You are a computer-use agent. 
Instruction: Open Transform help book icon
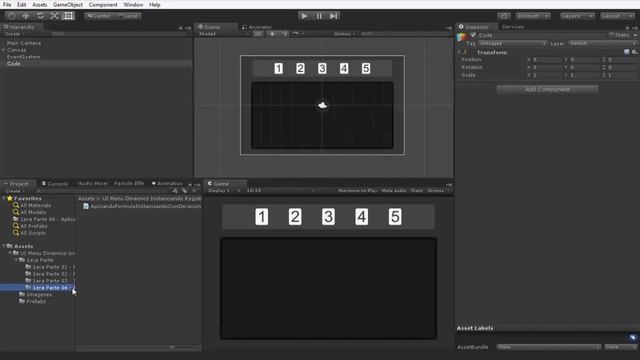pos(627,52)
